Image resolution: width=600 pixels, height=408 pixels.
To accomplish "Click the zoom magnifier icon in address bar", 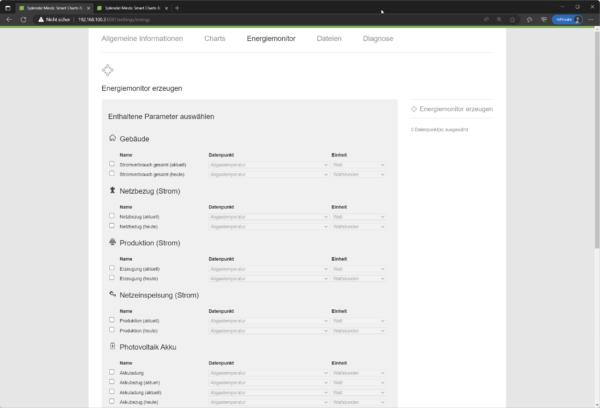I will pyautogui.click(x=499, y=20).
